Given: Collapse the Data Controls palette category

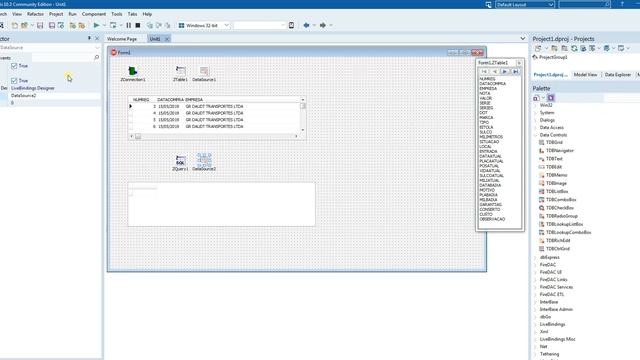Looking at the screenshot, I should pyautogui.click(x=536, y=135).
